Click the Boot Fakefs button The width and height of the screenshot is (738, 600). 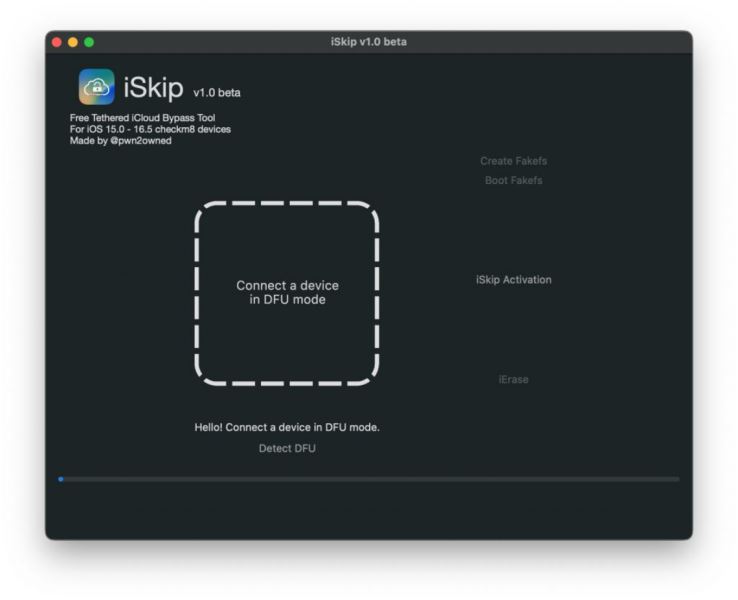pos(513,180)
